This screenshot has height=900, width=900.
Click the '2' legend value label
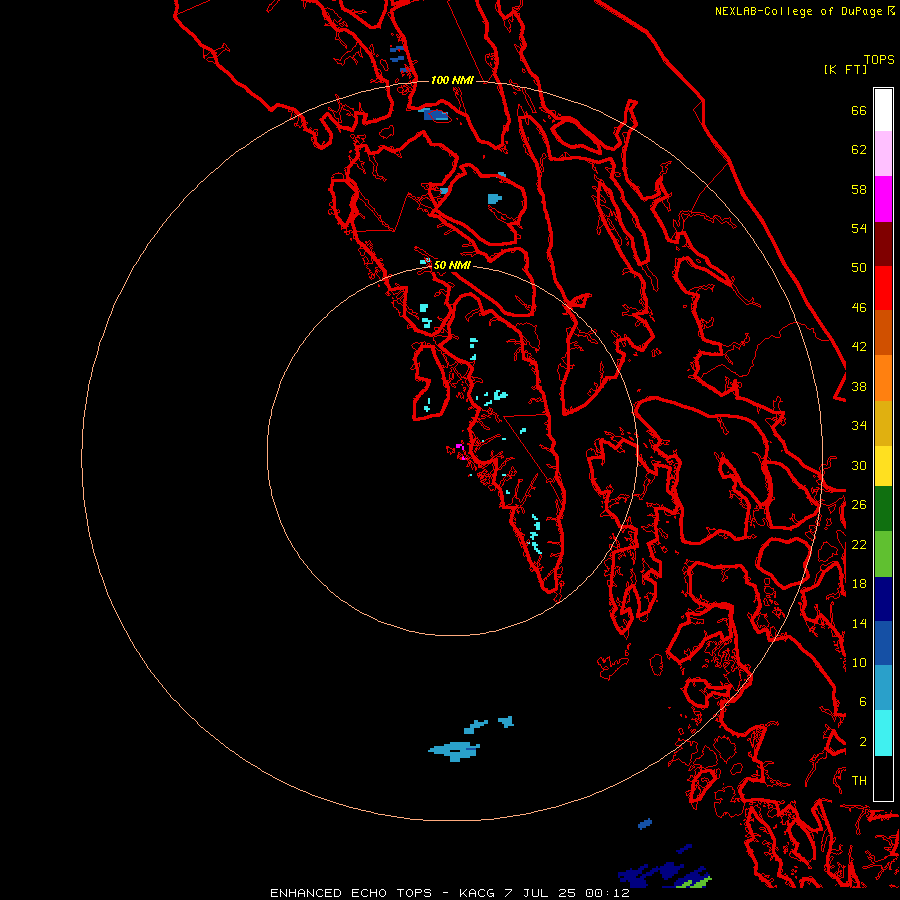(x=862, y=742)
